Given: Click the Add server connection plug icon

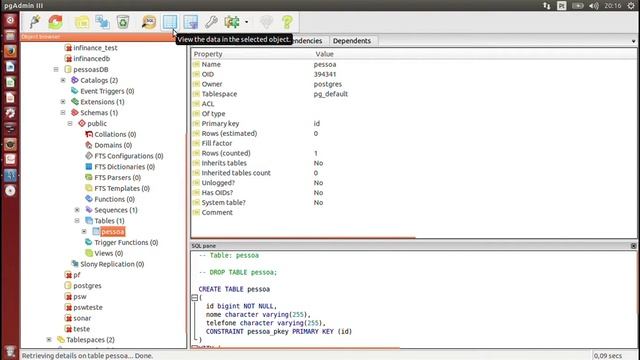Looking at the screenshot, I should click(x=35, y=22).
